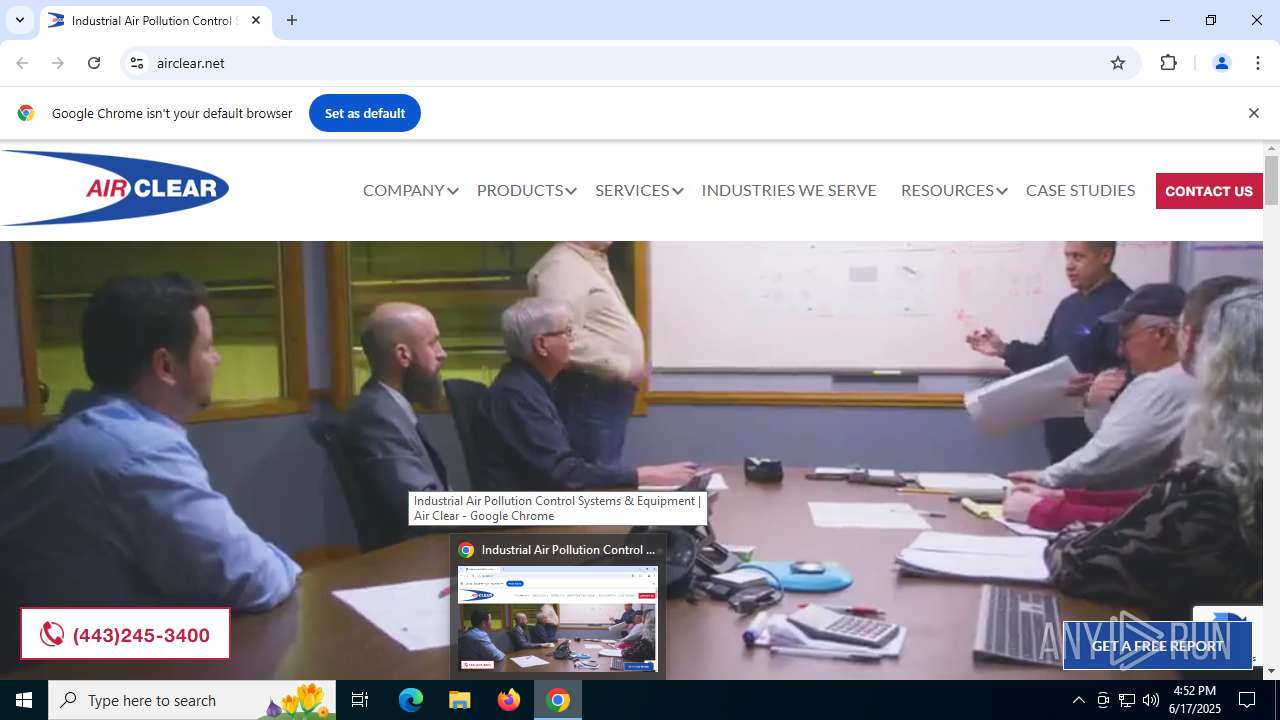Set Chrome as default browser
The height and width of the screenshot is (720, 1280).
point(365,113)
